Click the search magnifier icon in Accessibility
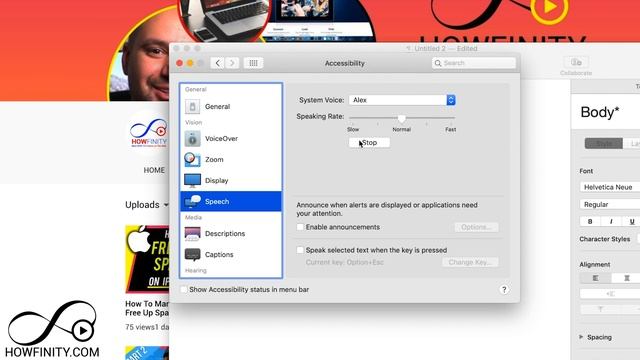 click(438, 63)
